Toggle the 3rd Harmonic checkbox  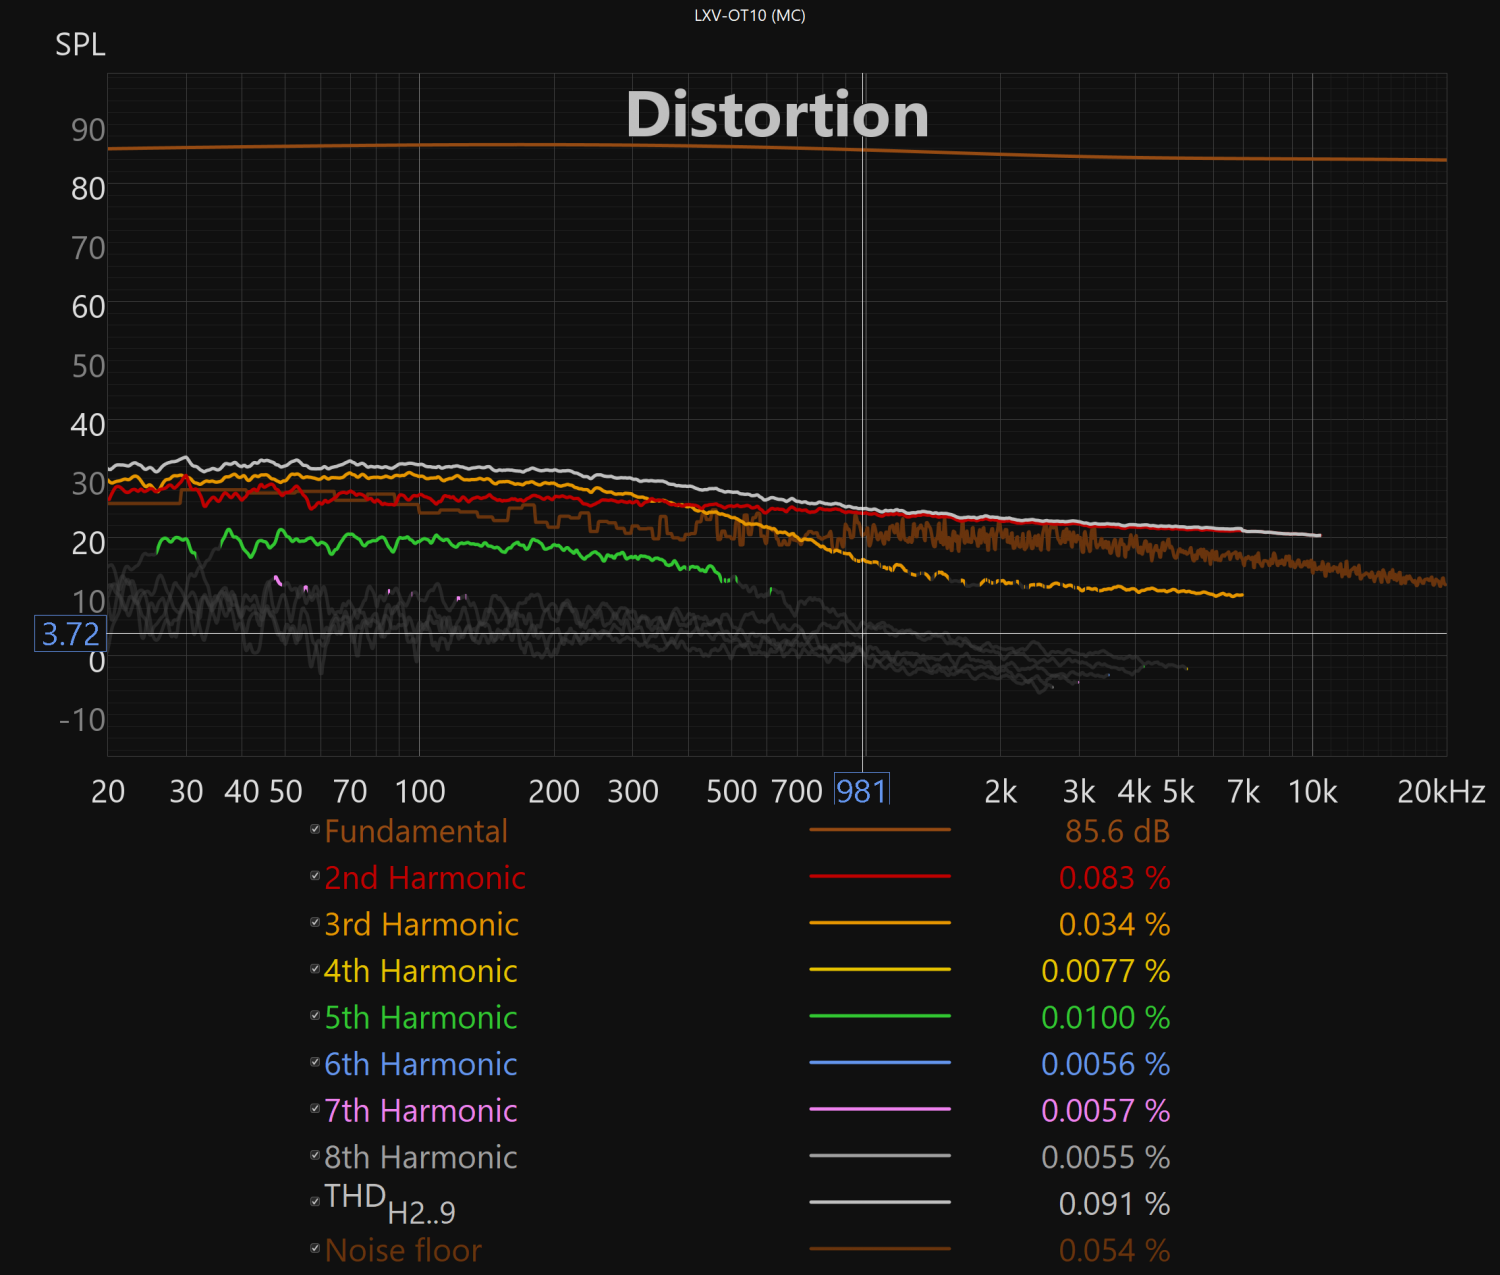315,922
